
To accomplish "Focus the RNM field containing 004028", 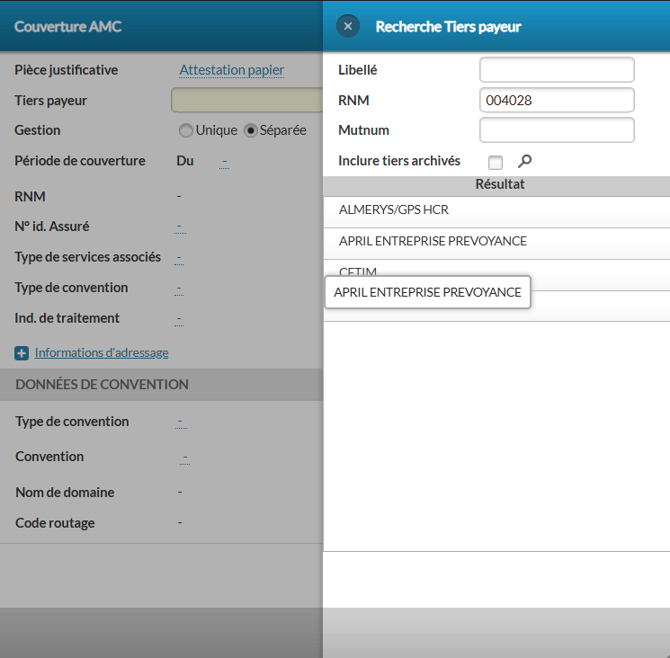I will (x=556, y=100).
